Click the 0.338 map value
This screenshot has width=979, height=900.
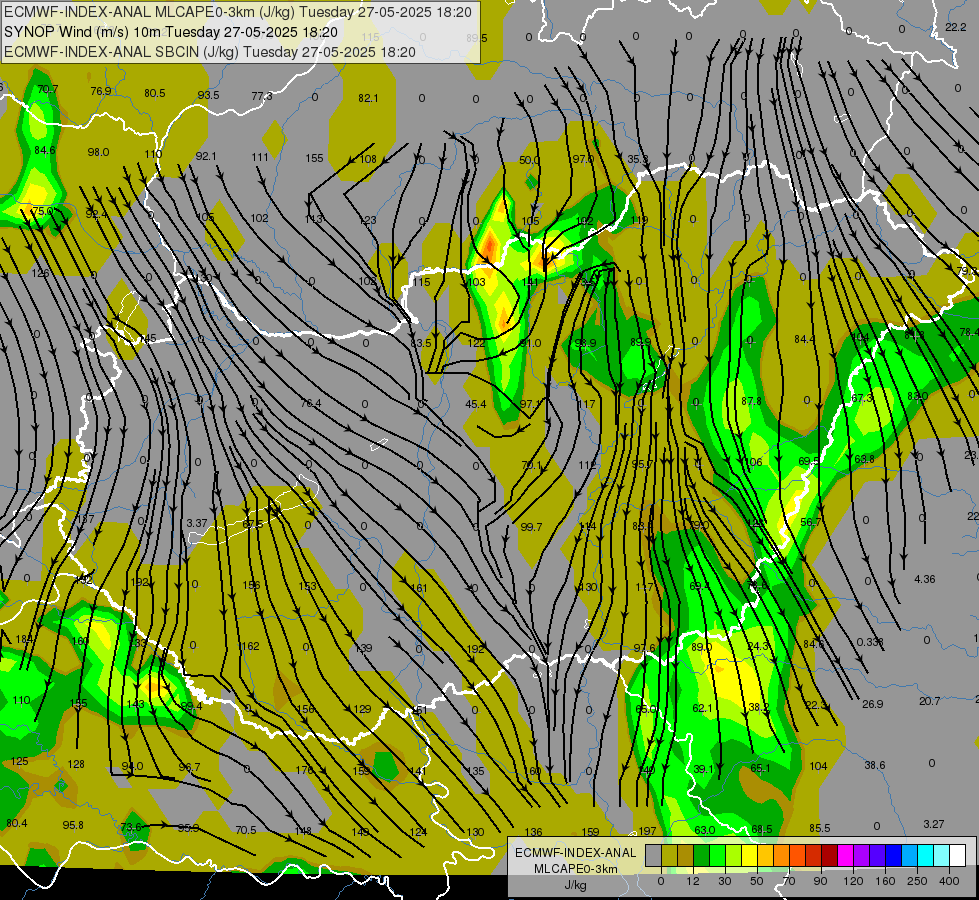[x=870, y=642]
